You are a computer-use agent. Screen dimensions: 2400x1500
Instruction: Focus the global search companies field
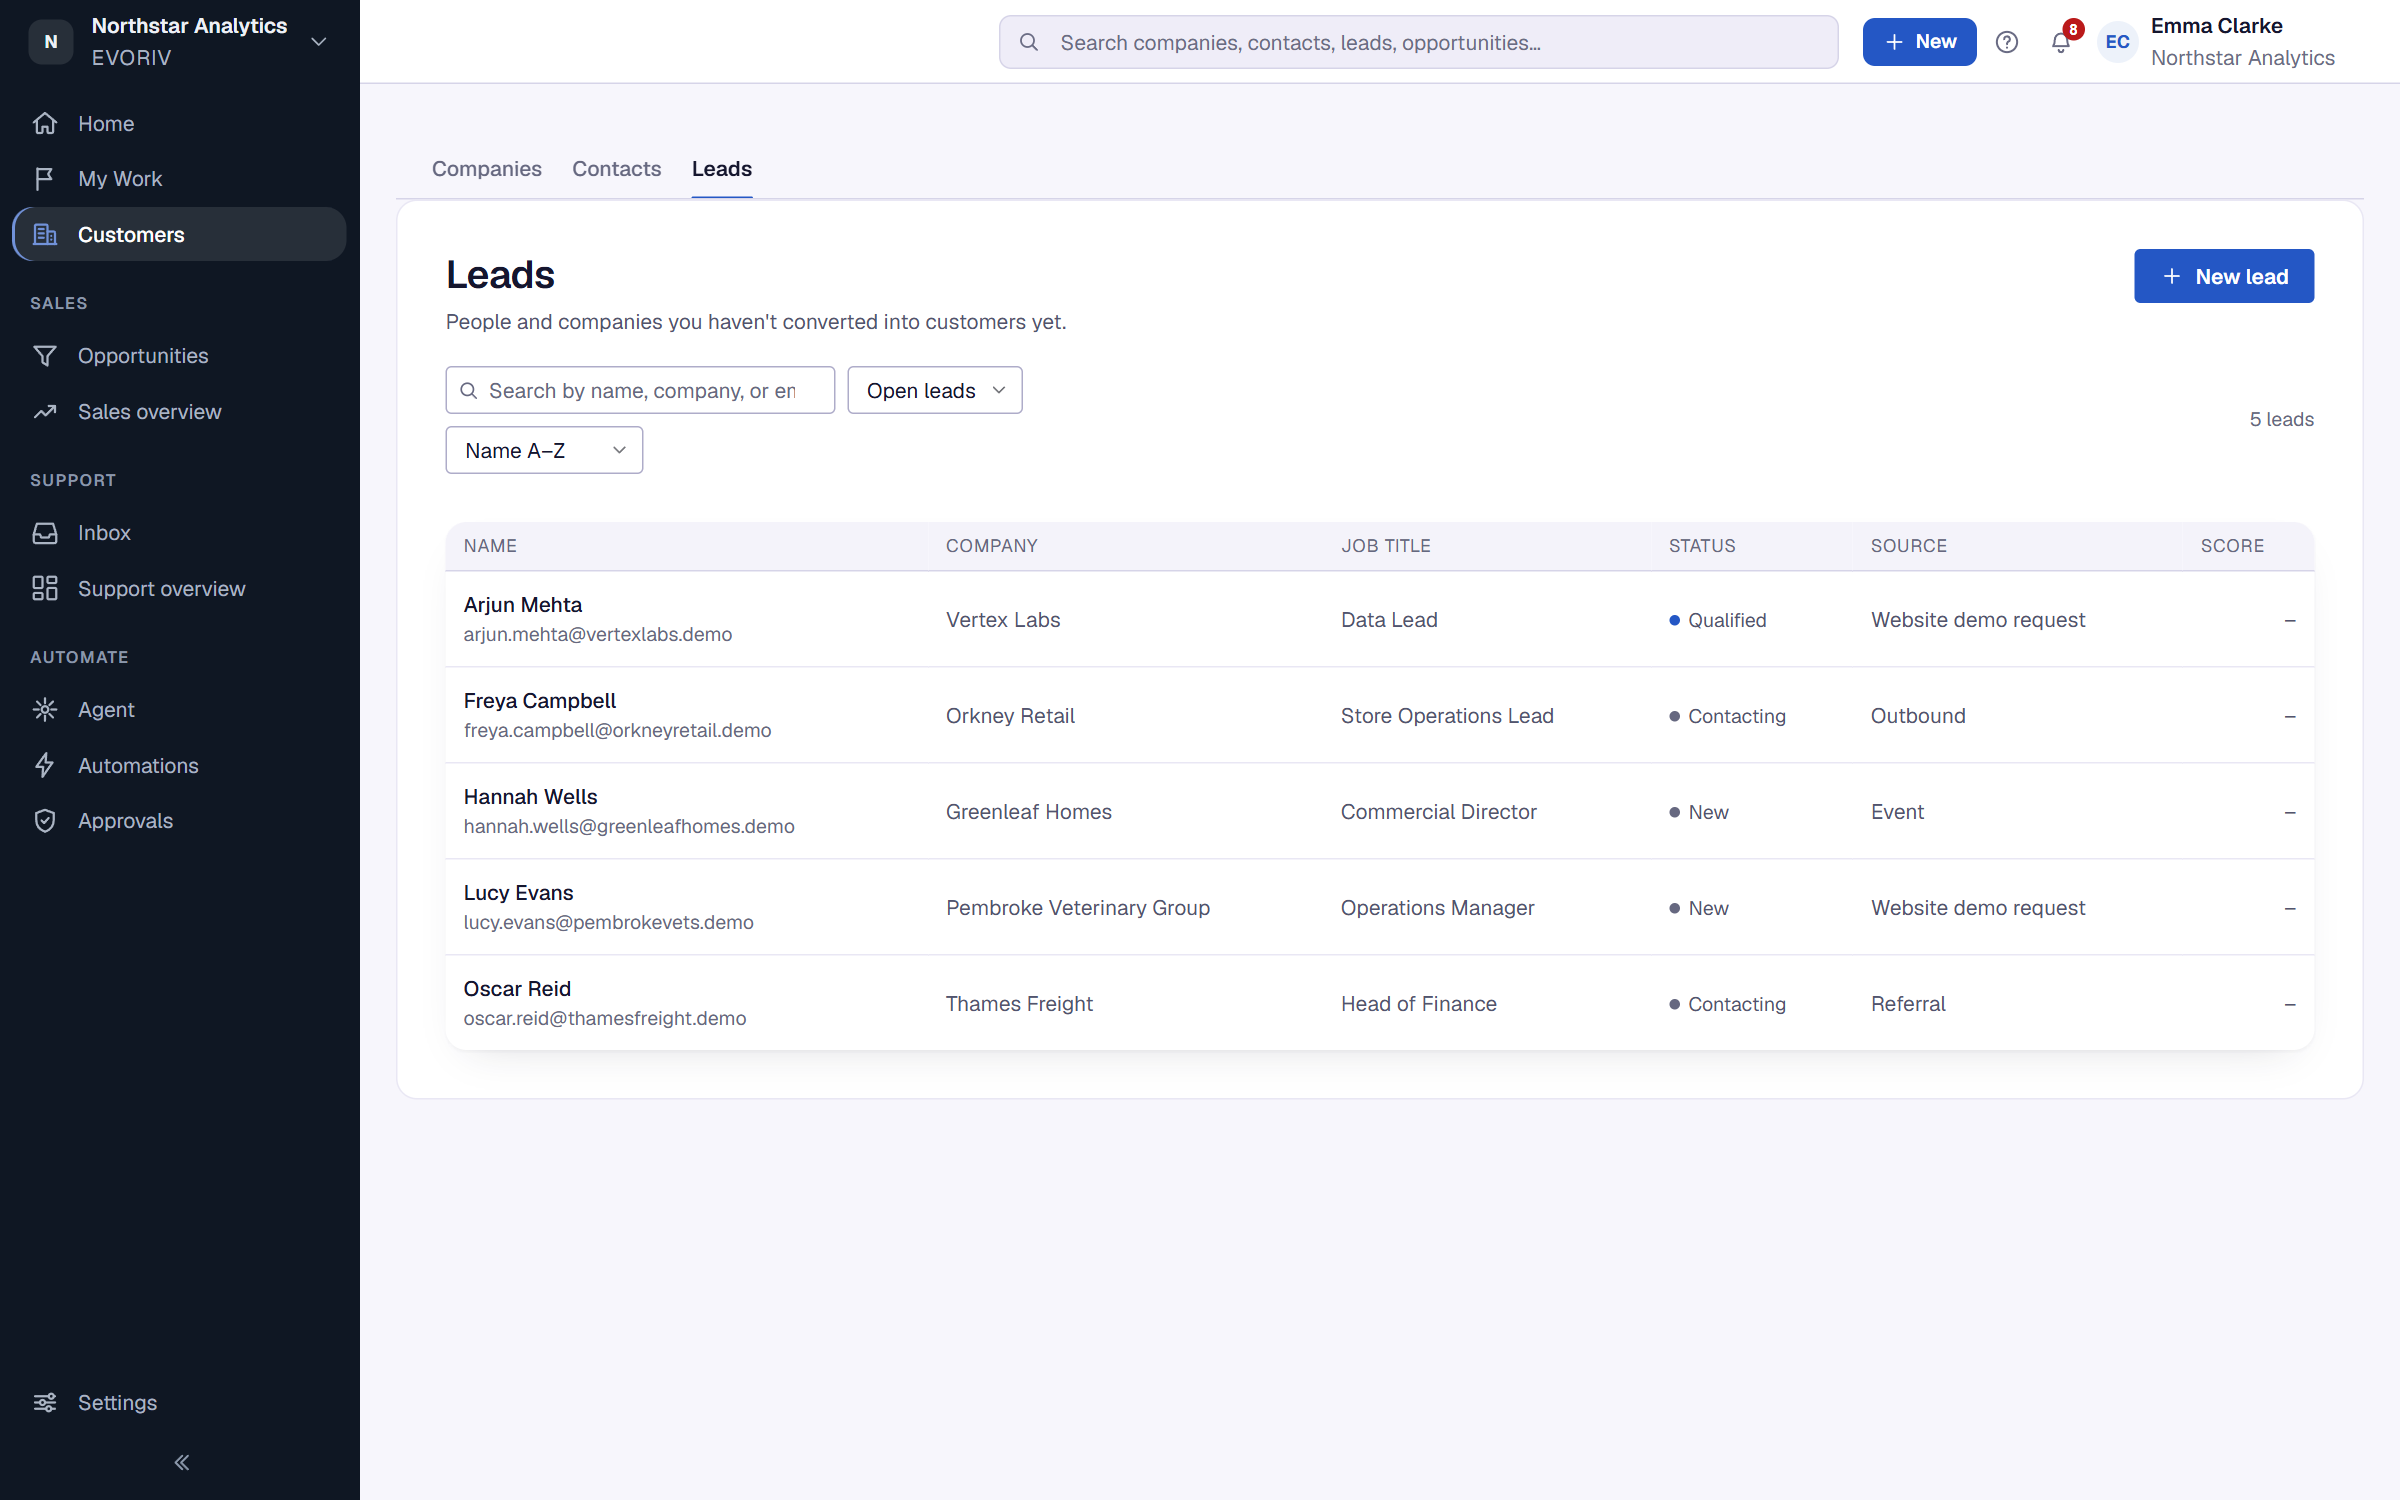coord(1418,42)
